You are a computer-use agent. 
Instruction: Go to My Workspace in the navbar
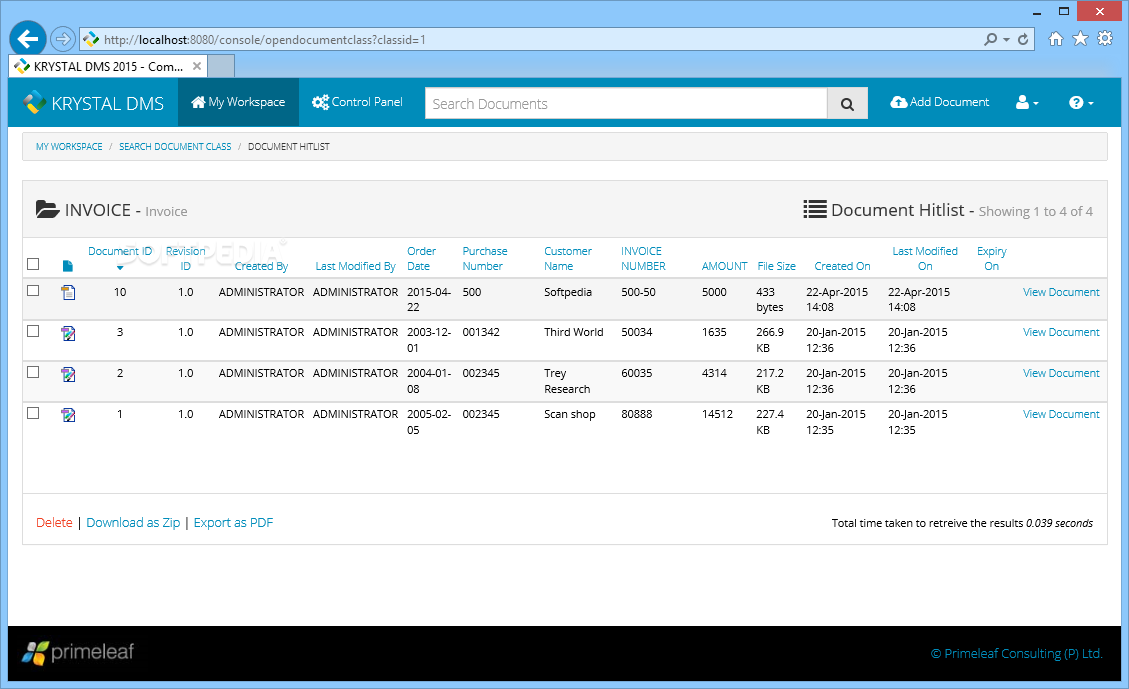point(238,102)
